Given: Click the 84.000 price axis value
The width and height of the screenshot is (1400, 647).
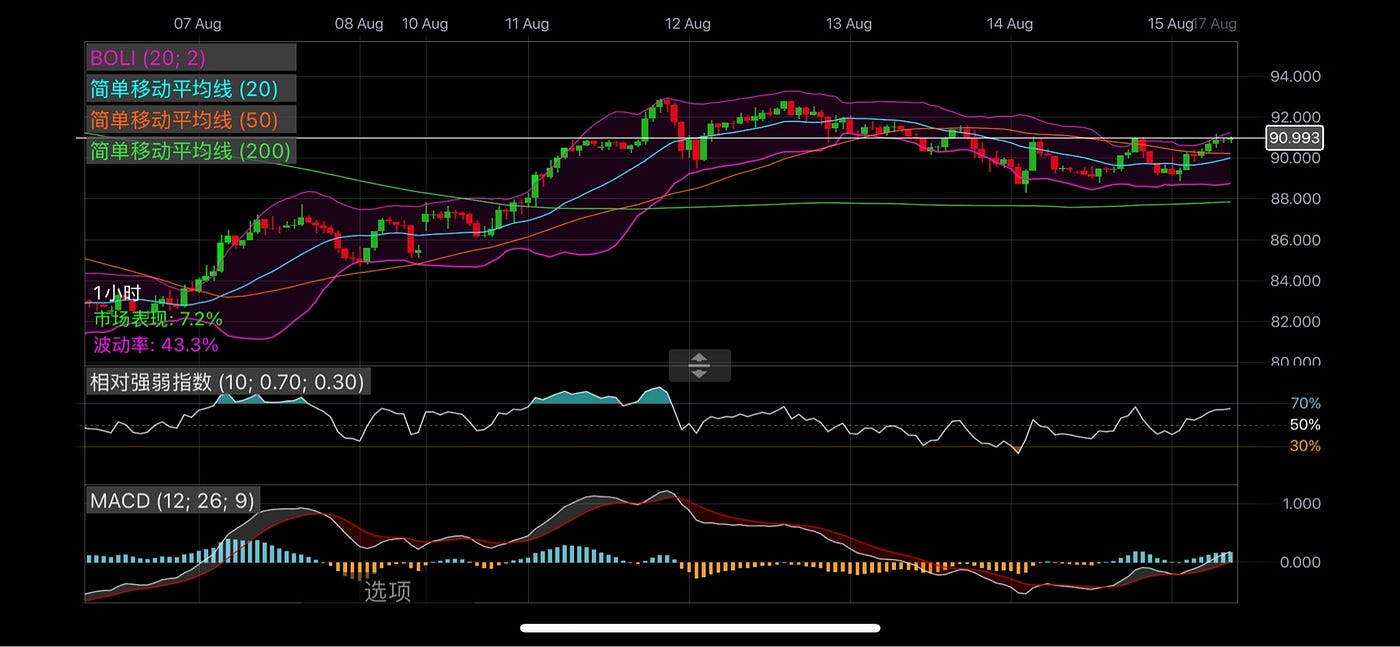Looking at the screenshot, I should [x=1295, y=281].
